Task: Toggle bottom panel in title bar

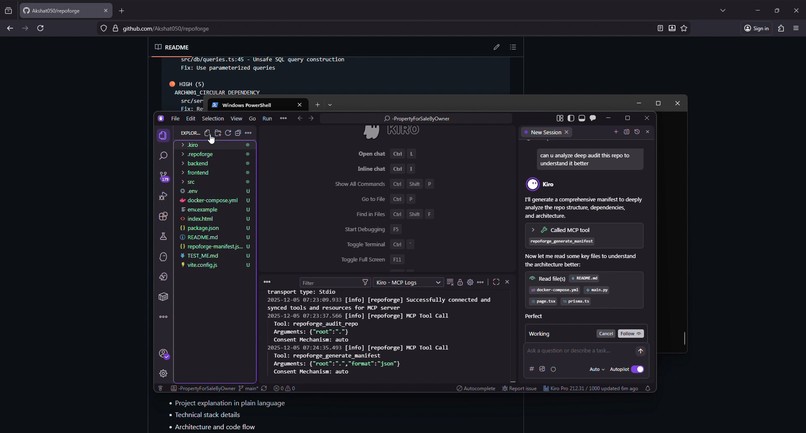Action: point(581,118)
